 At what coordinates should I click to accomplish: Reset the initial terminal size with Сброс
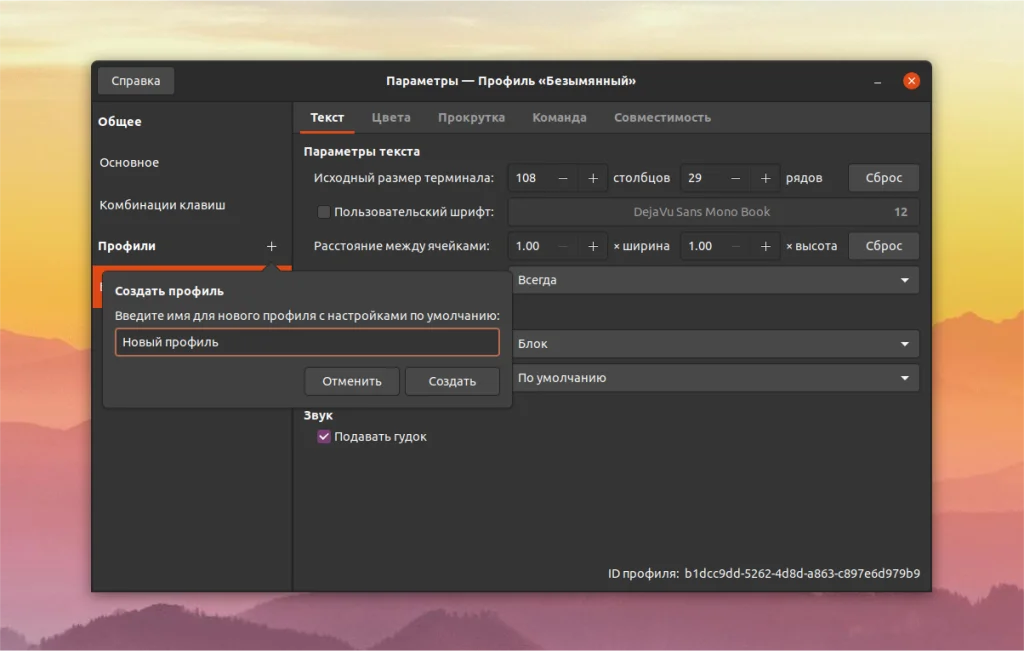pyautogui.click(x=883, y=177)
